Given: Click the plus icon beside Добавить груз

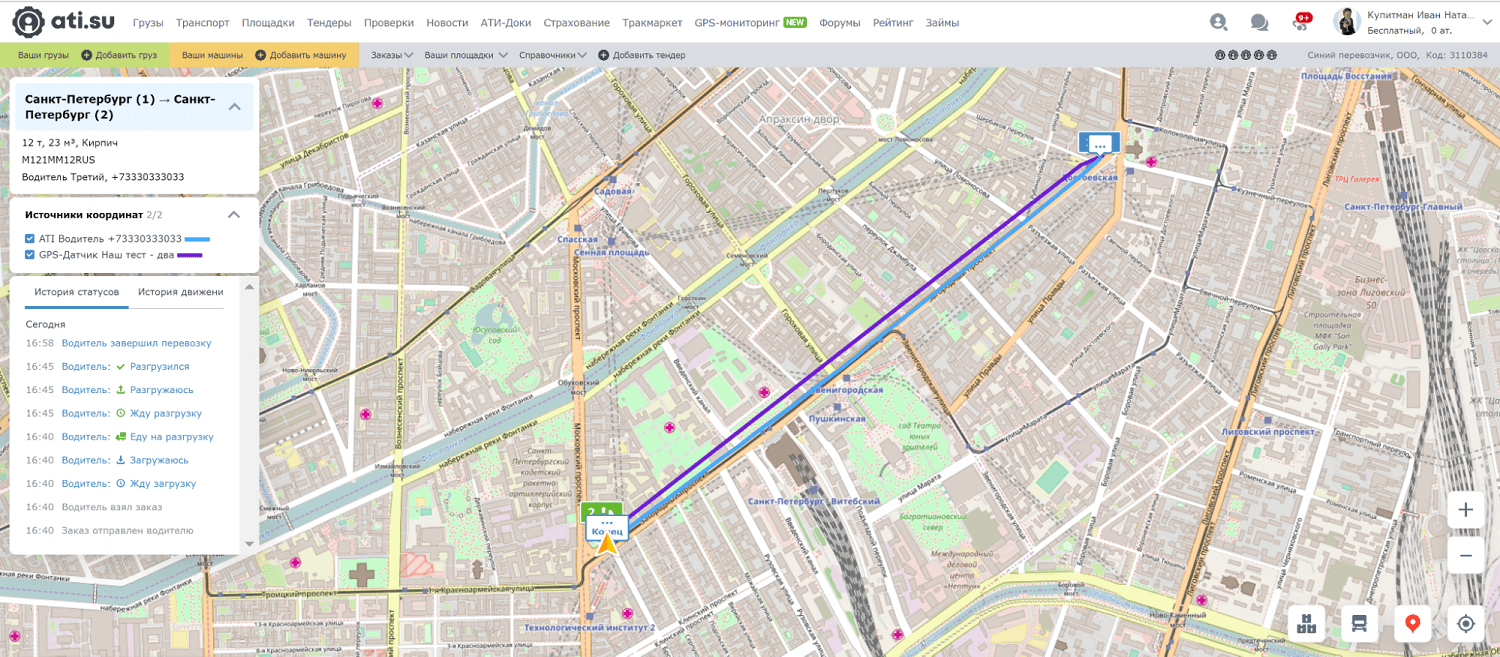Looking at the screenshot, I should 86,55.
